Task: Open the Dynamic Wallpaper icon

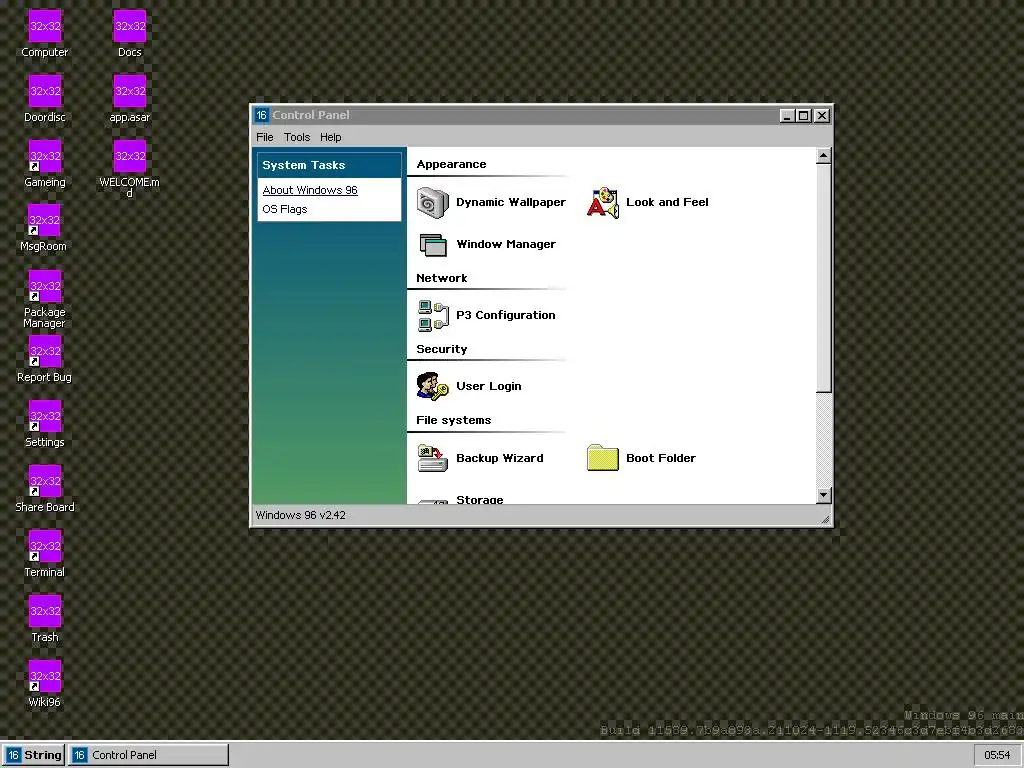Action: 432,202
